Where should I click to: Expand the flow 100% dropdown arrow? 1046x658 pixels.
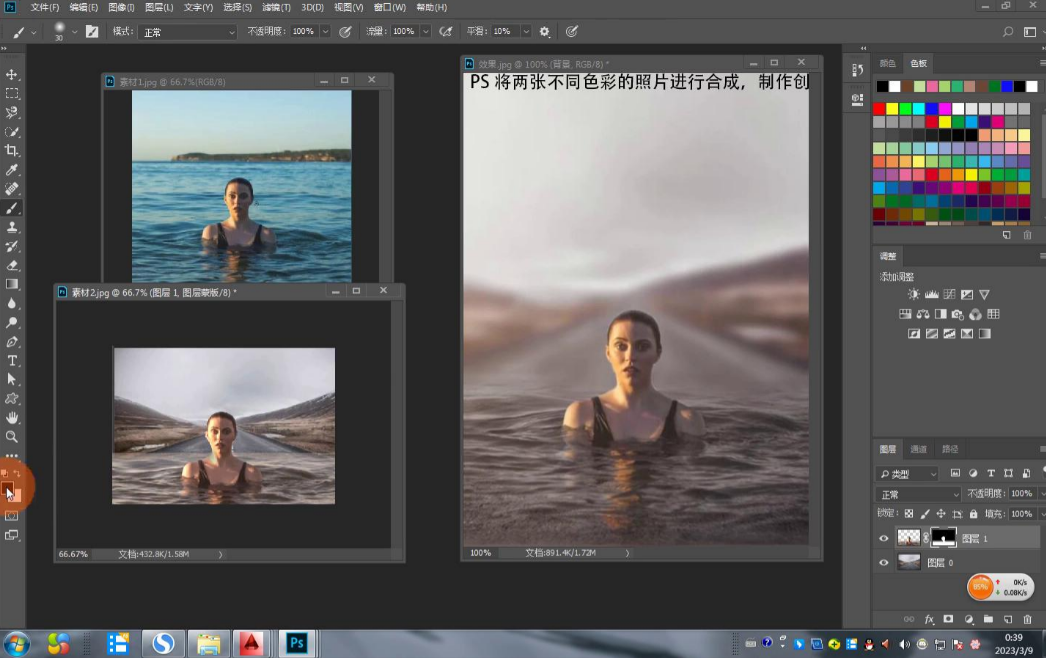[426, 31]
